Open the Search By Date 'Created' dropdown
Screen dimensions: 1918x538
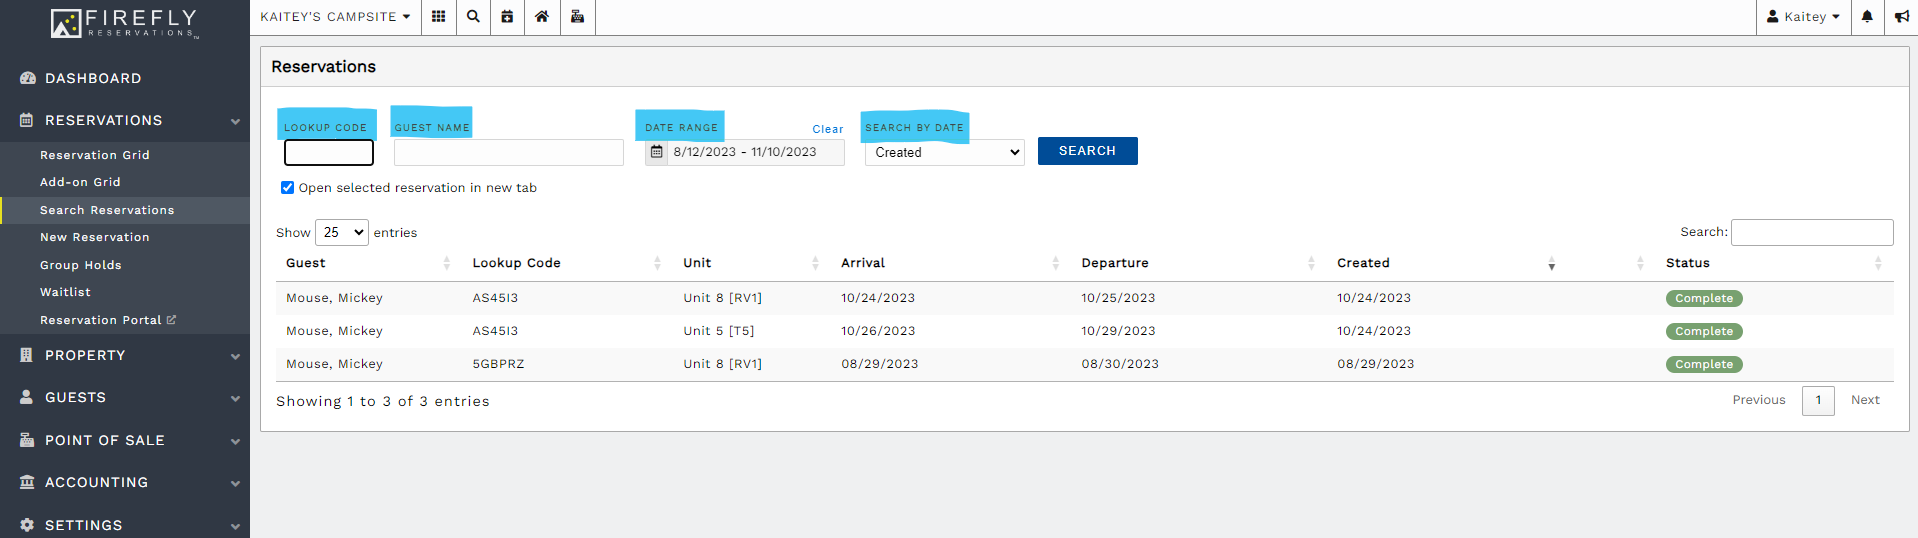click(944, 152)
